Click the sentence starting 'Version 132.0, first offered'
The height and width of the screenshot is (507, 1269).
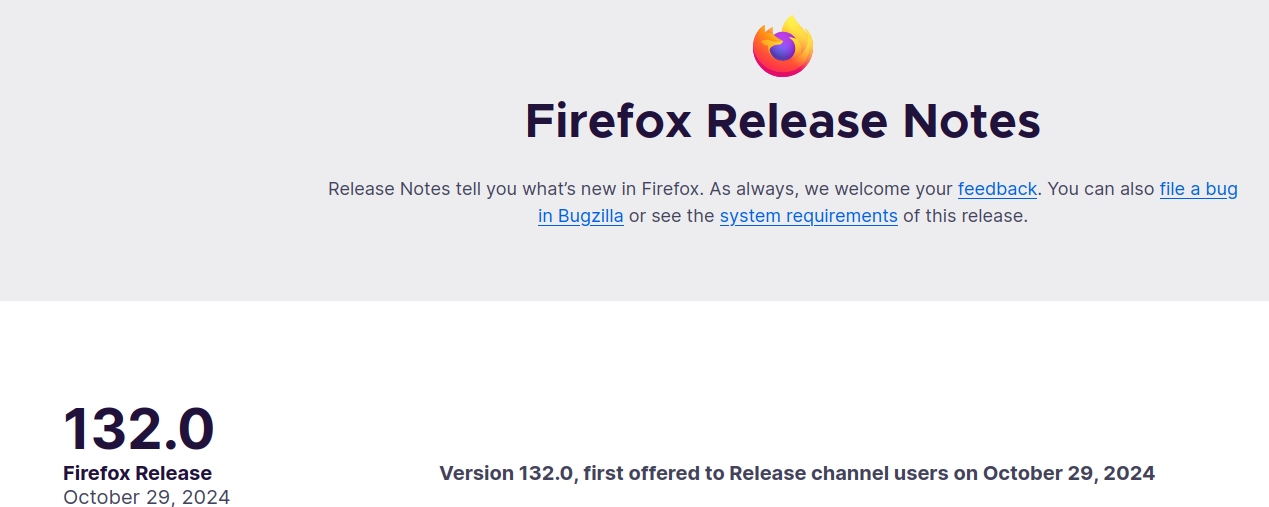click(797, 473)
